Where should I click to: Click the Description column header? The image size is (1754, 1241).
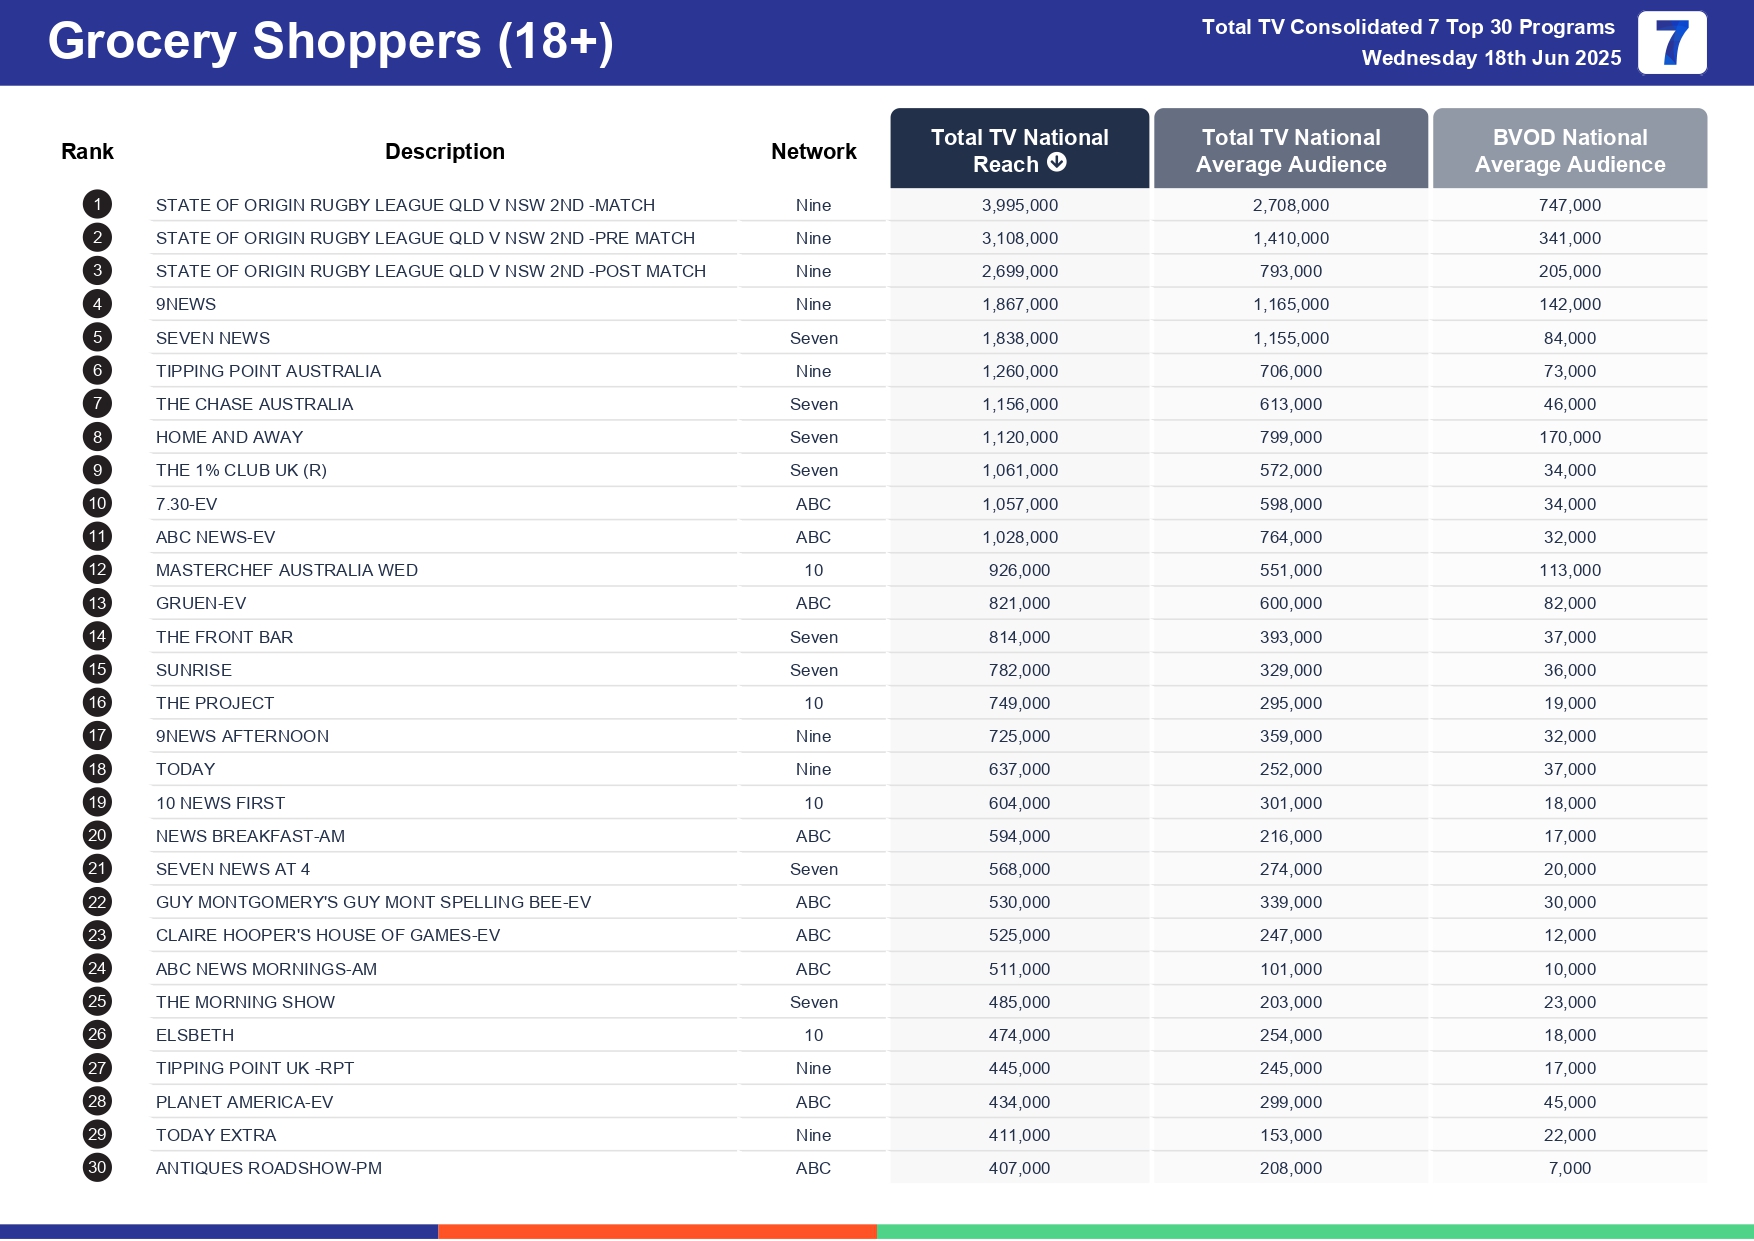pyautogui.click(x=444, y=151)
